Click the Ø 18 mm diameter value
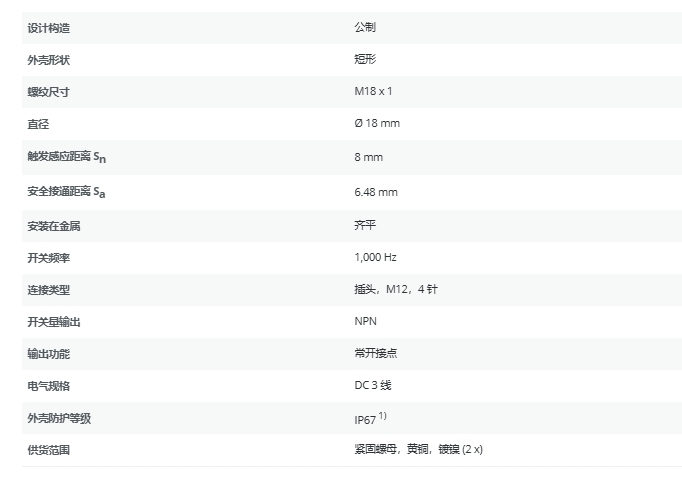 point(377,124)
